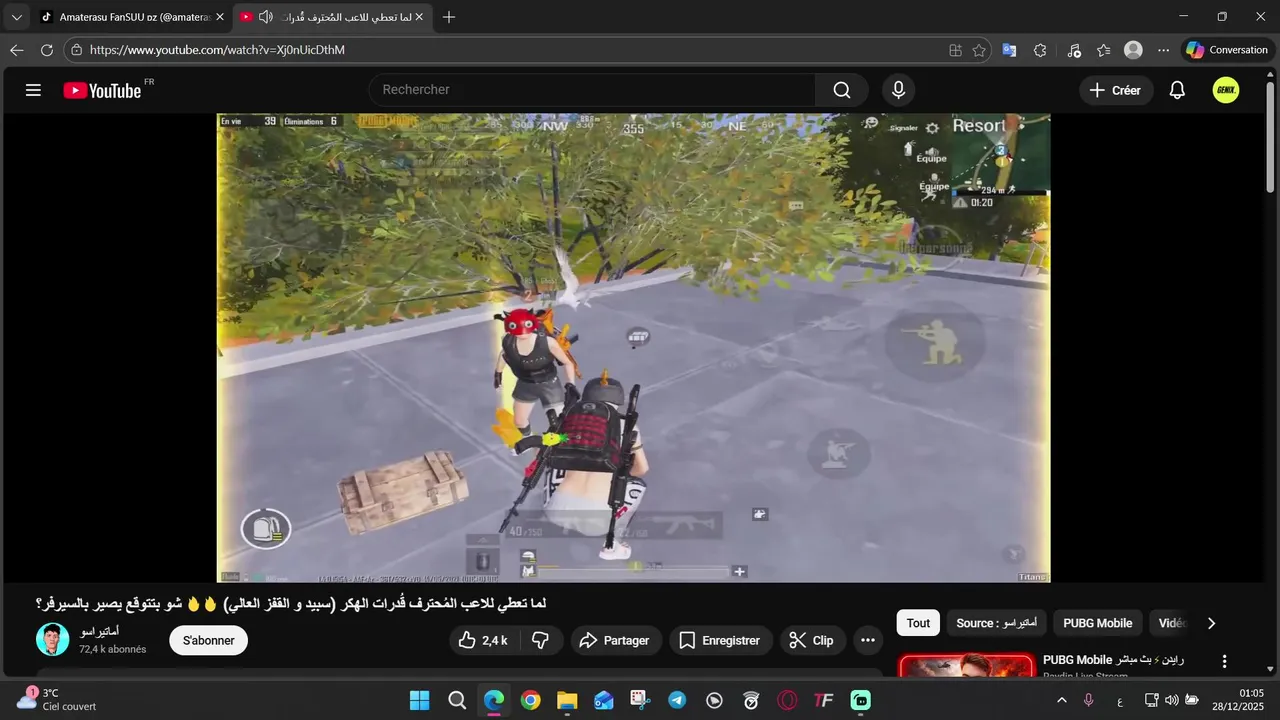Open the tab actions dropdown arrow
The height and width of the screenshot is (720, 1280).
coord(16,17)
